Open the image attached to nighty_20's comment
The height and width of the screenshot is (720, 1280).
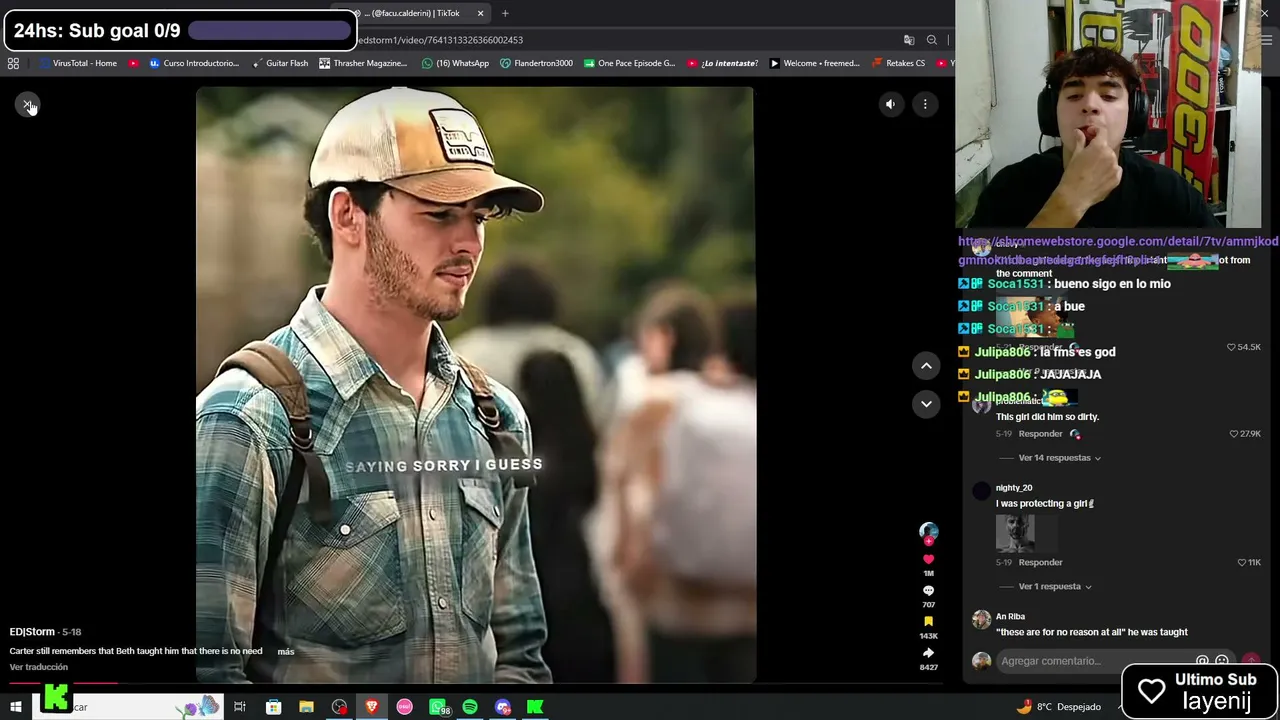[1015, 533]
